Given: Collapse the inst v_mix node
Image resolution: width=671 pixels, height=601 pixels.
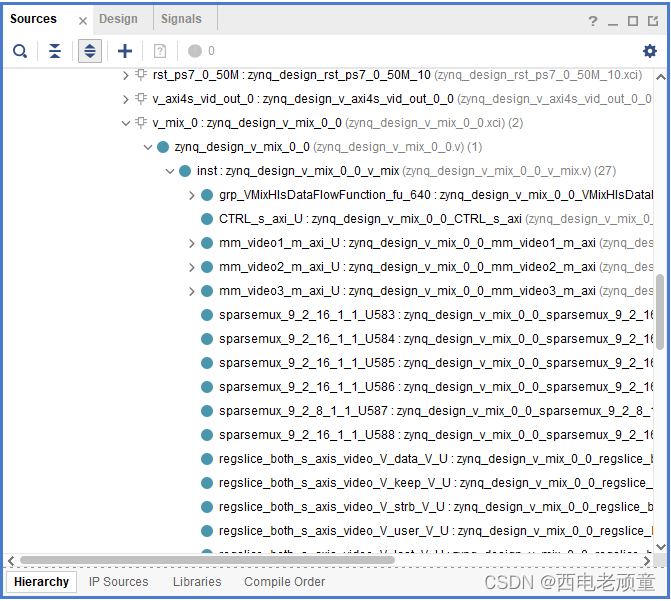Looking at the screenshot, I should 170,172.
